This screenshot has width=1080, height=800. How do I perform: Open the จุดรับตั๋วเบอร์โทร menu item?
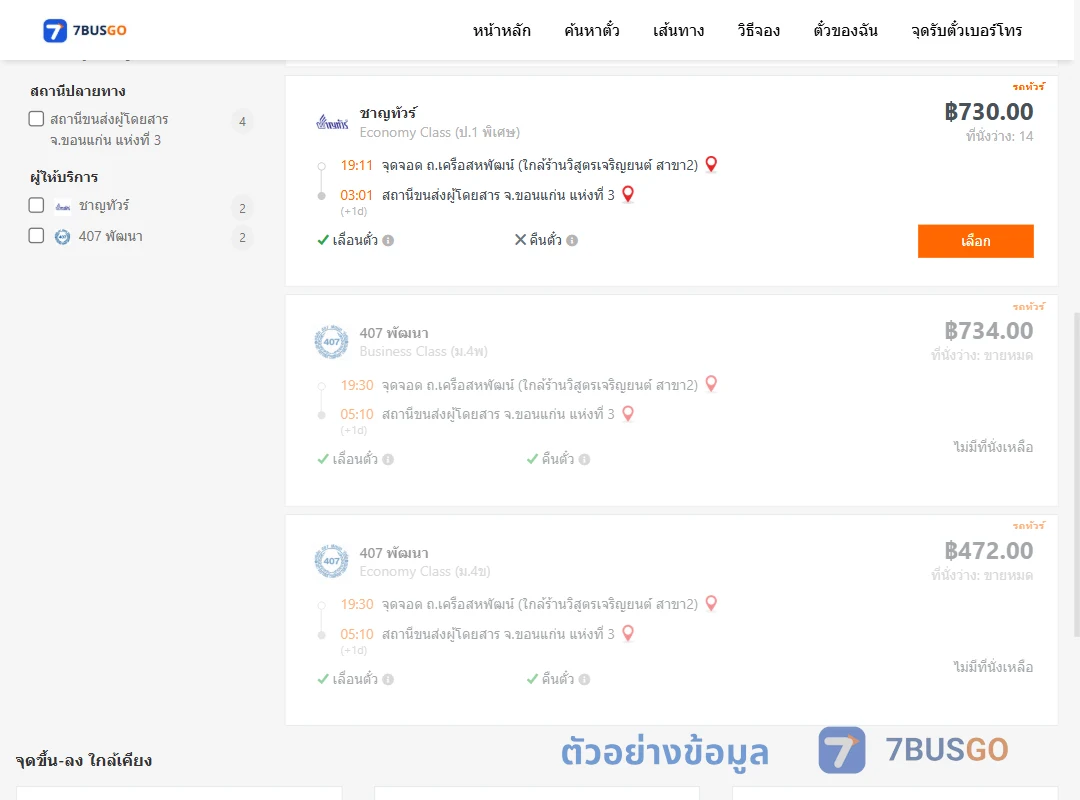pos(966,30)
